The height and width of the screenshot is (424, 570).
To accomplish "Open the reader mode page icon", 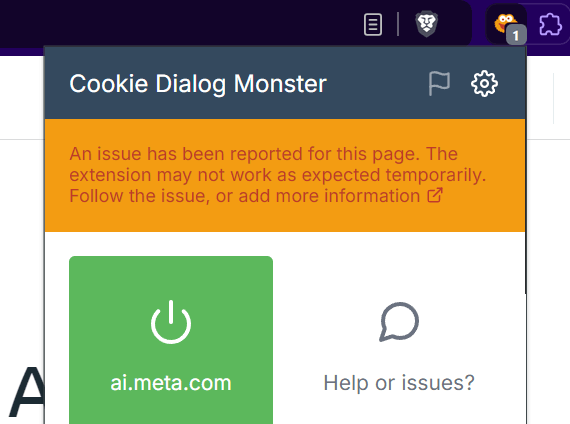I will coord(373,25).
